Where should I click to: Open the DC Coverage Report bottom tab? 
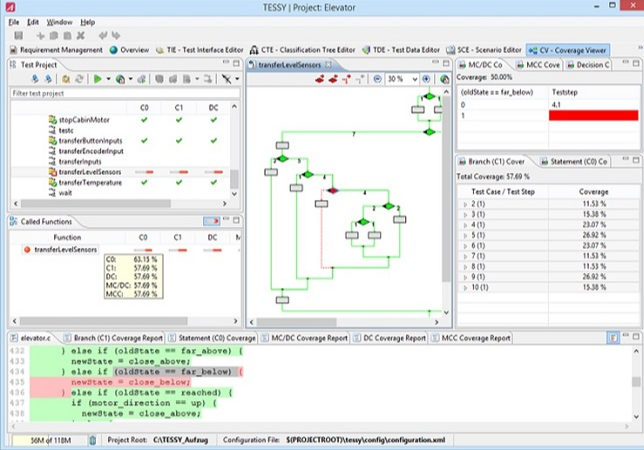389,338
